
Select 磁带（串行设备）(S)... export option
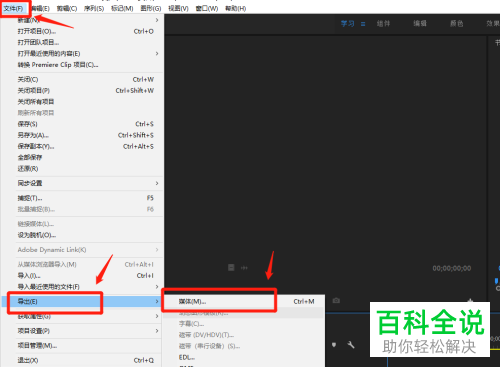coord(243,346)
